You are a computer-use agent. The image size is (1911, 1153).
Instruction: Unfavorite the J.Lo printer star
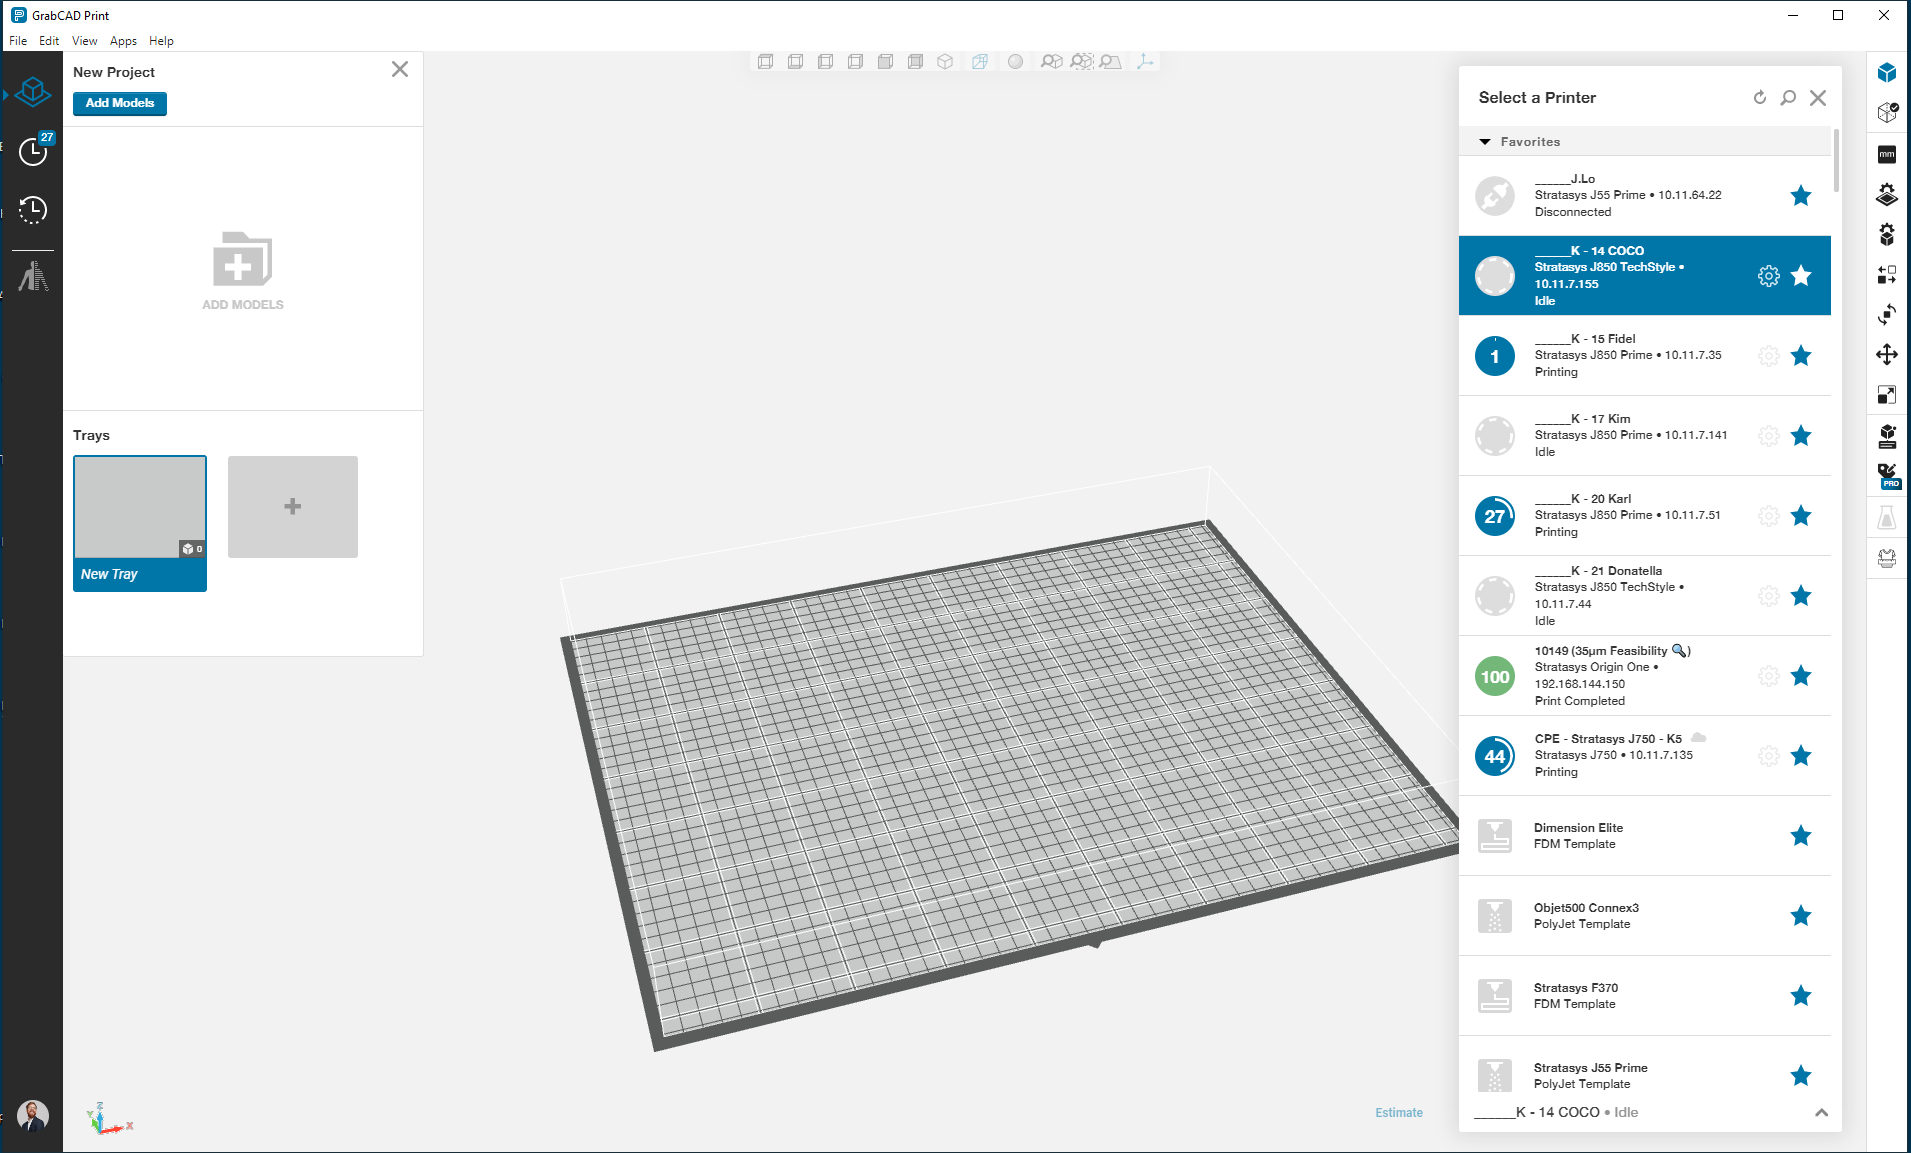(1800, 196)
